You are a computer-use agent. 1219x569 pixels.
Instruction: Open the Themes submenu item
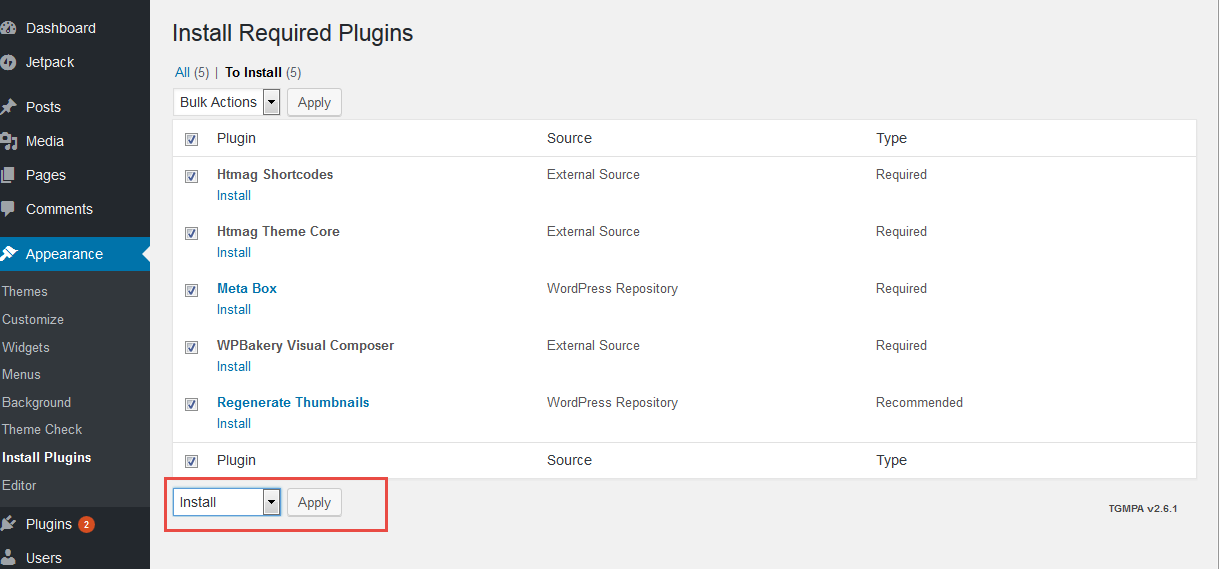point(25,292)
